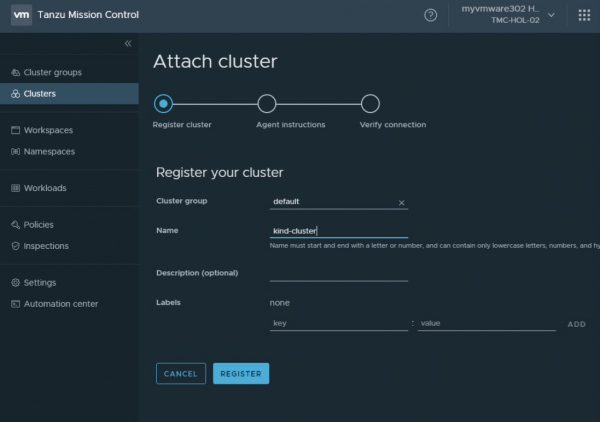Click the Settings sidebar icon
This screenshot has width=600, height=422.
point(15,283)
